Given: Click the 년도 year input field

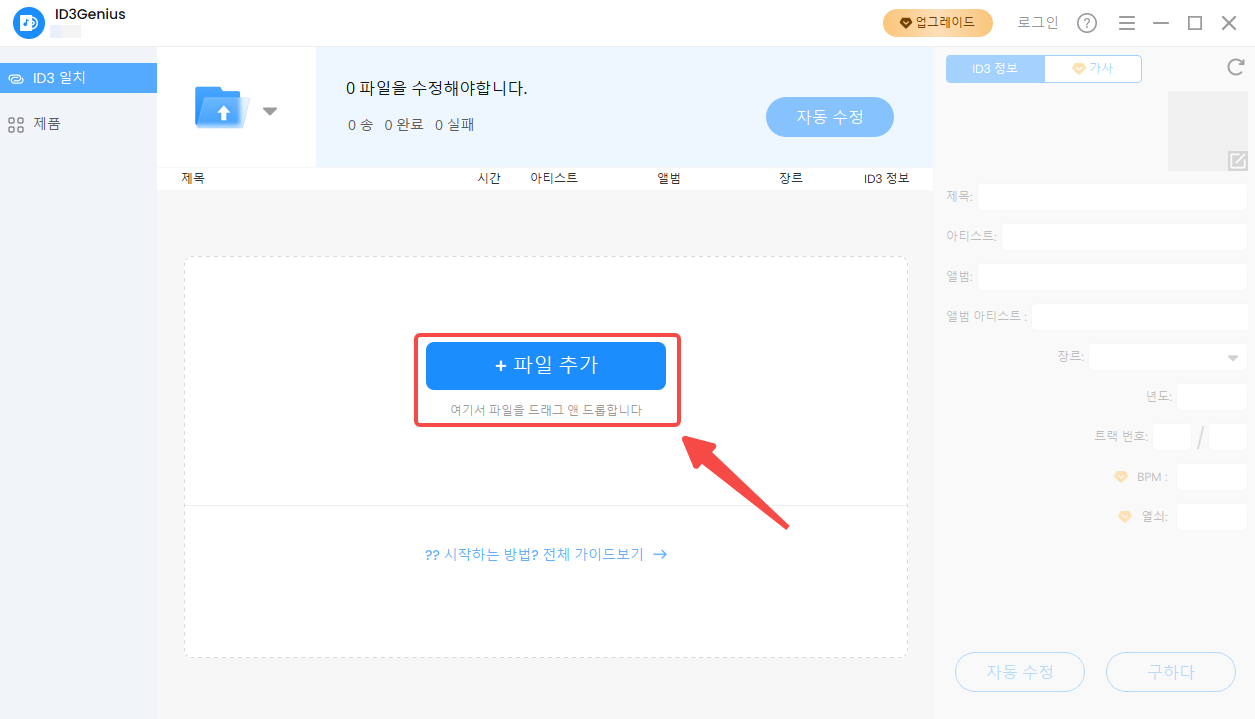Looking at the screenshot, I should click(x=1212, y=397).
